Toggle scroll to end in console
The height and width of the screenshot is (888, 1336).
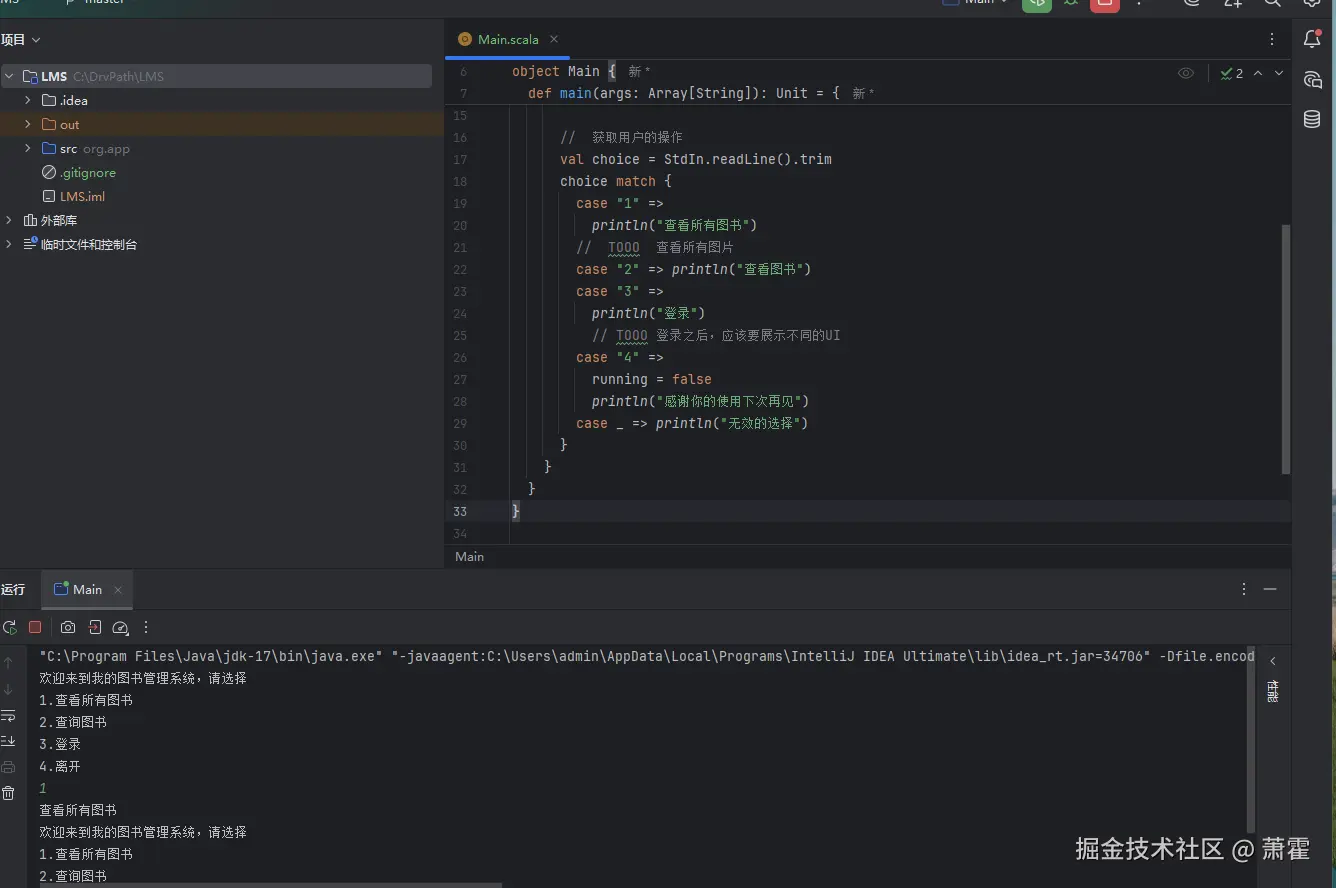point(8,741)
